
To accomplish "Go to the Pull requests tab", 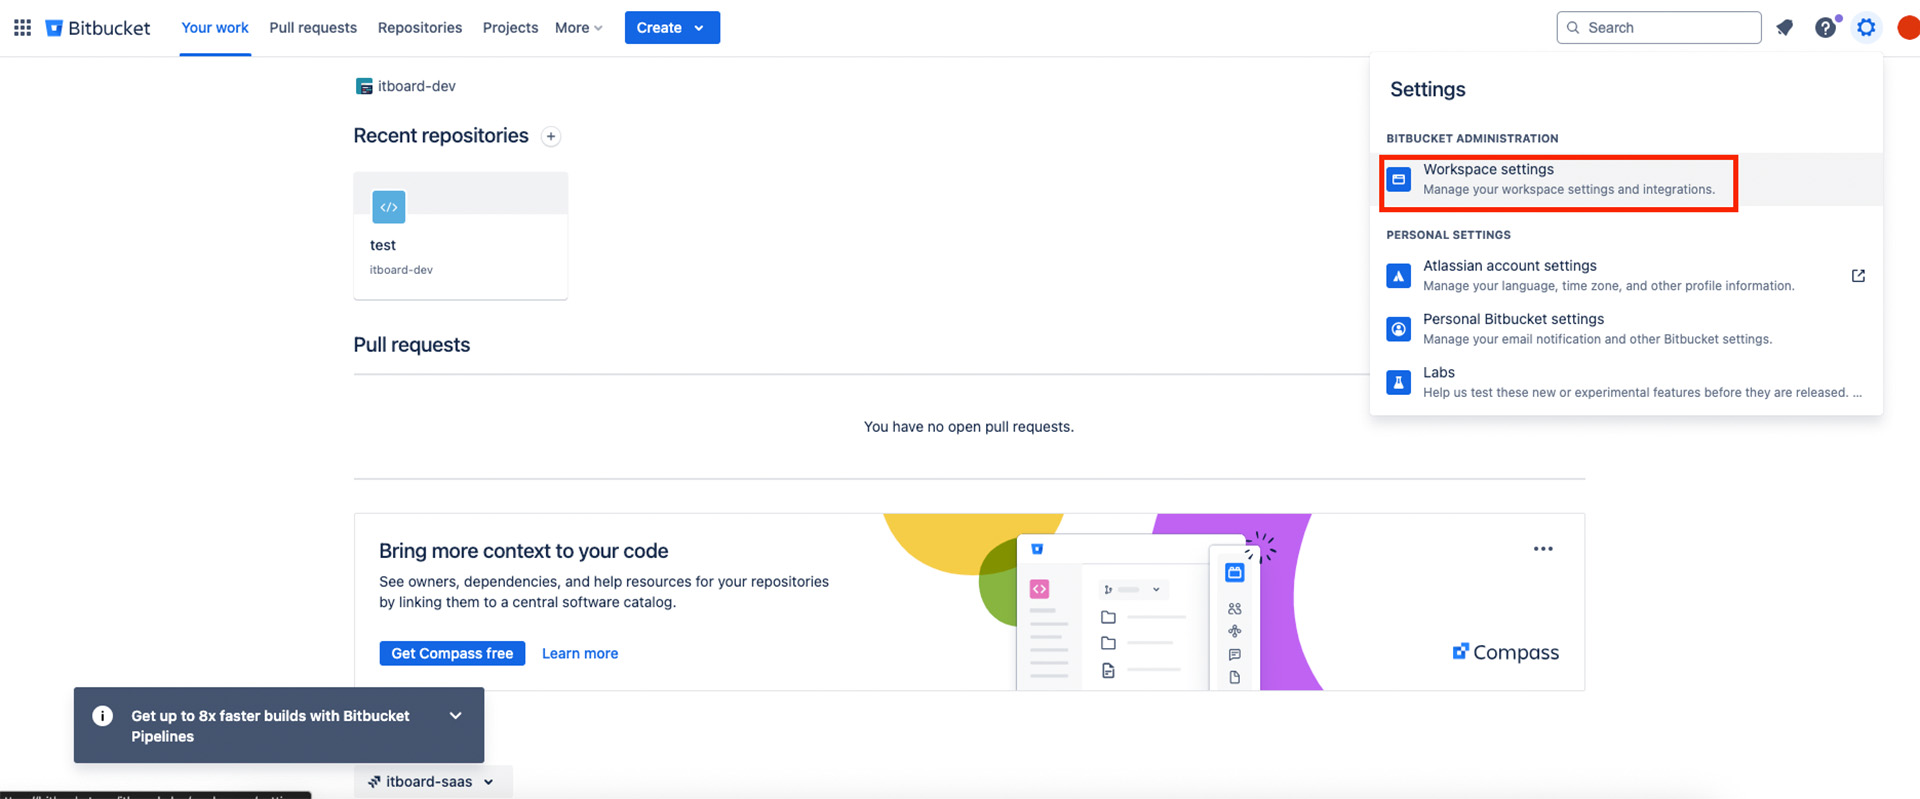I will (313, 28).
